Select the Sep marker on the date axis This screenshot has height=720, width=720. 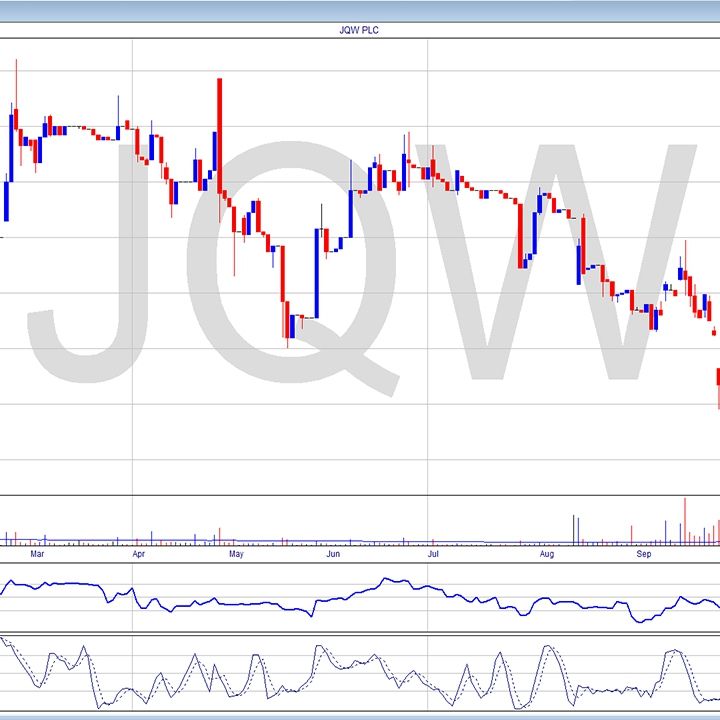645,552
